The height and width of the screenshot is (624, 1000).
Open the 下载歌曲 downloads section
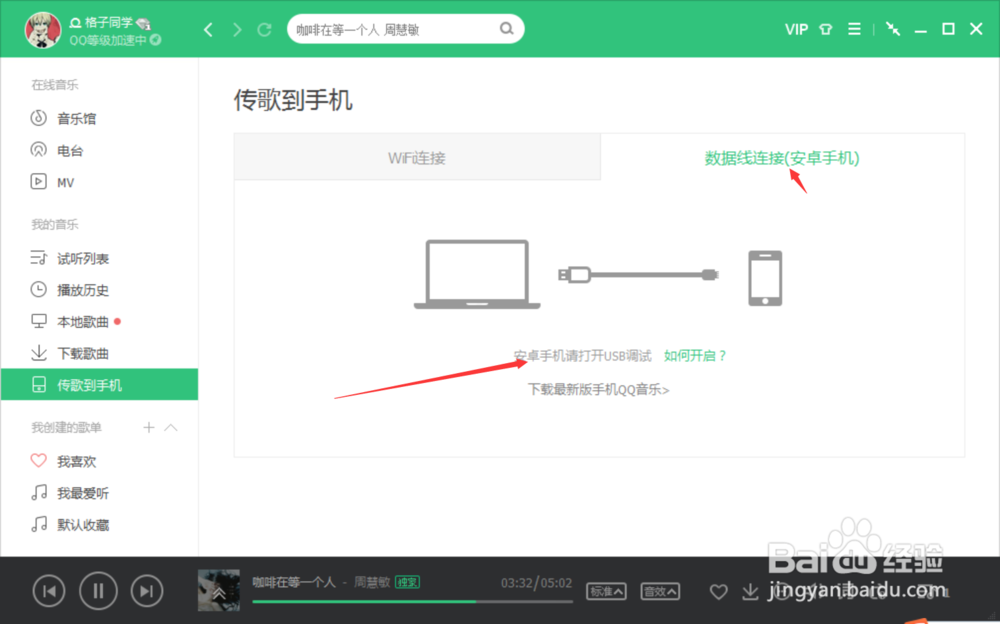80,353
